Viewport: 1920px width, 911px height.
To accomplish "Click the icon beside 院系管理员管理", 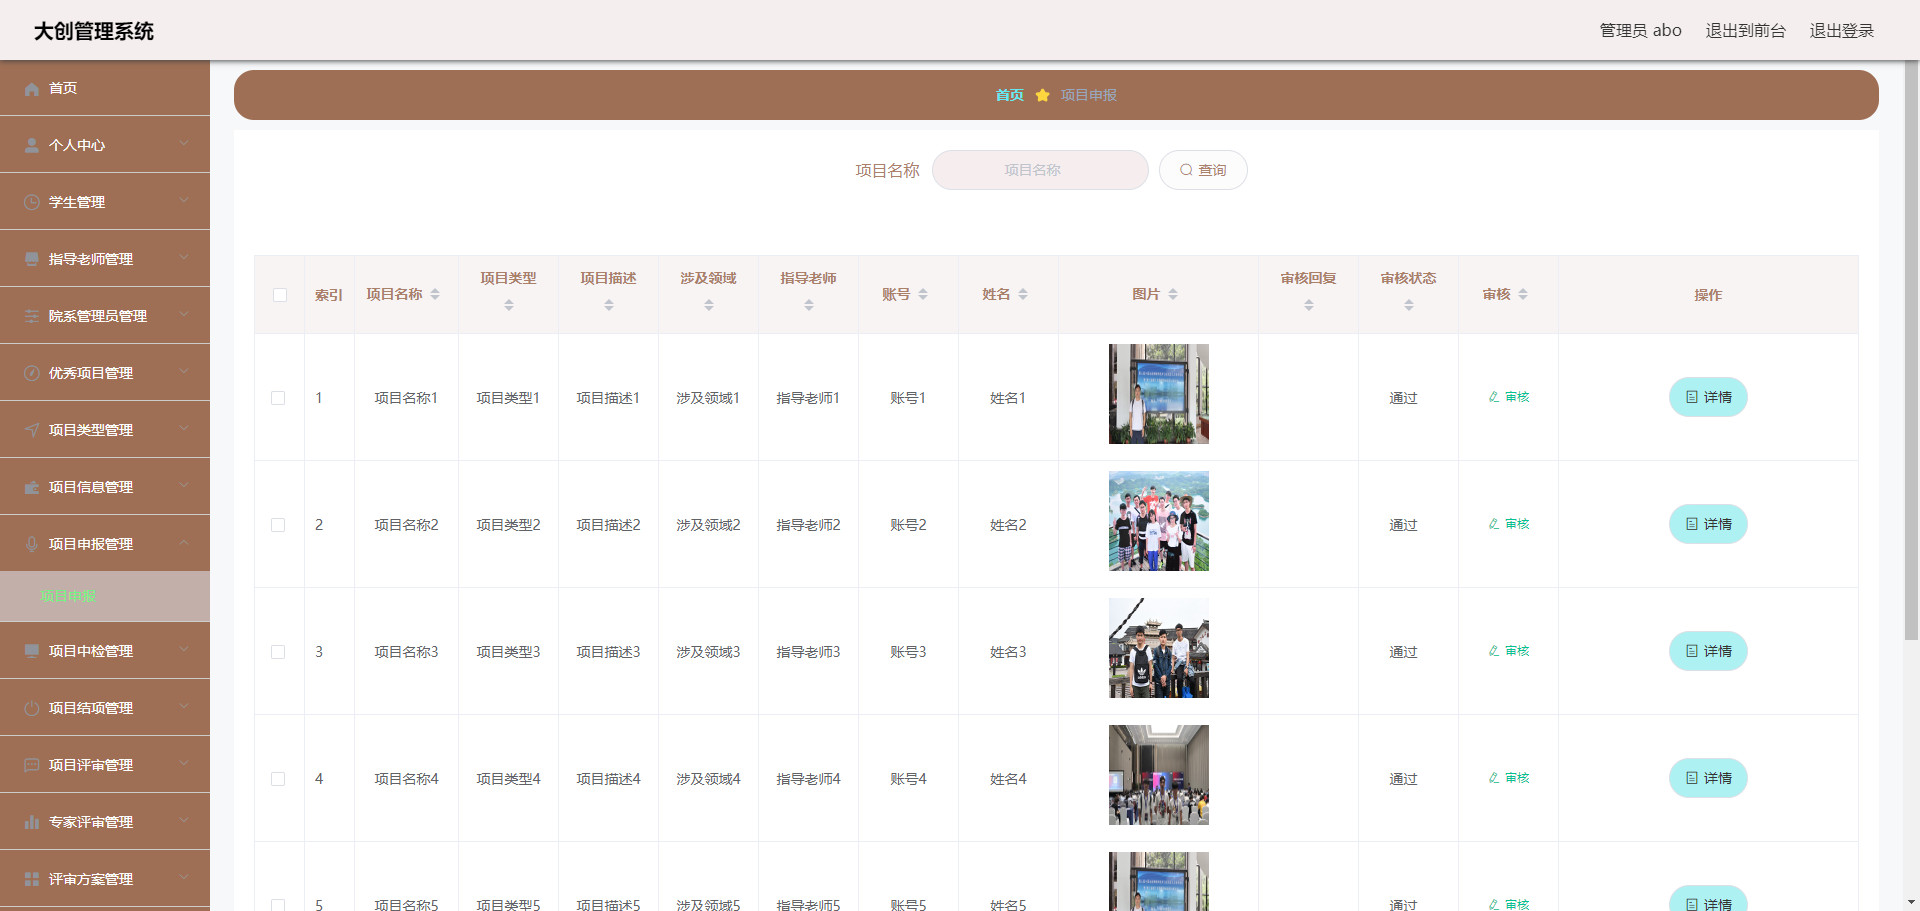I will pos(32,317).
